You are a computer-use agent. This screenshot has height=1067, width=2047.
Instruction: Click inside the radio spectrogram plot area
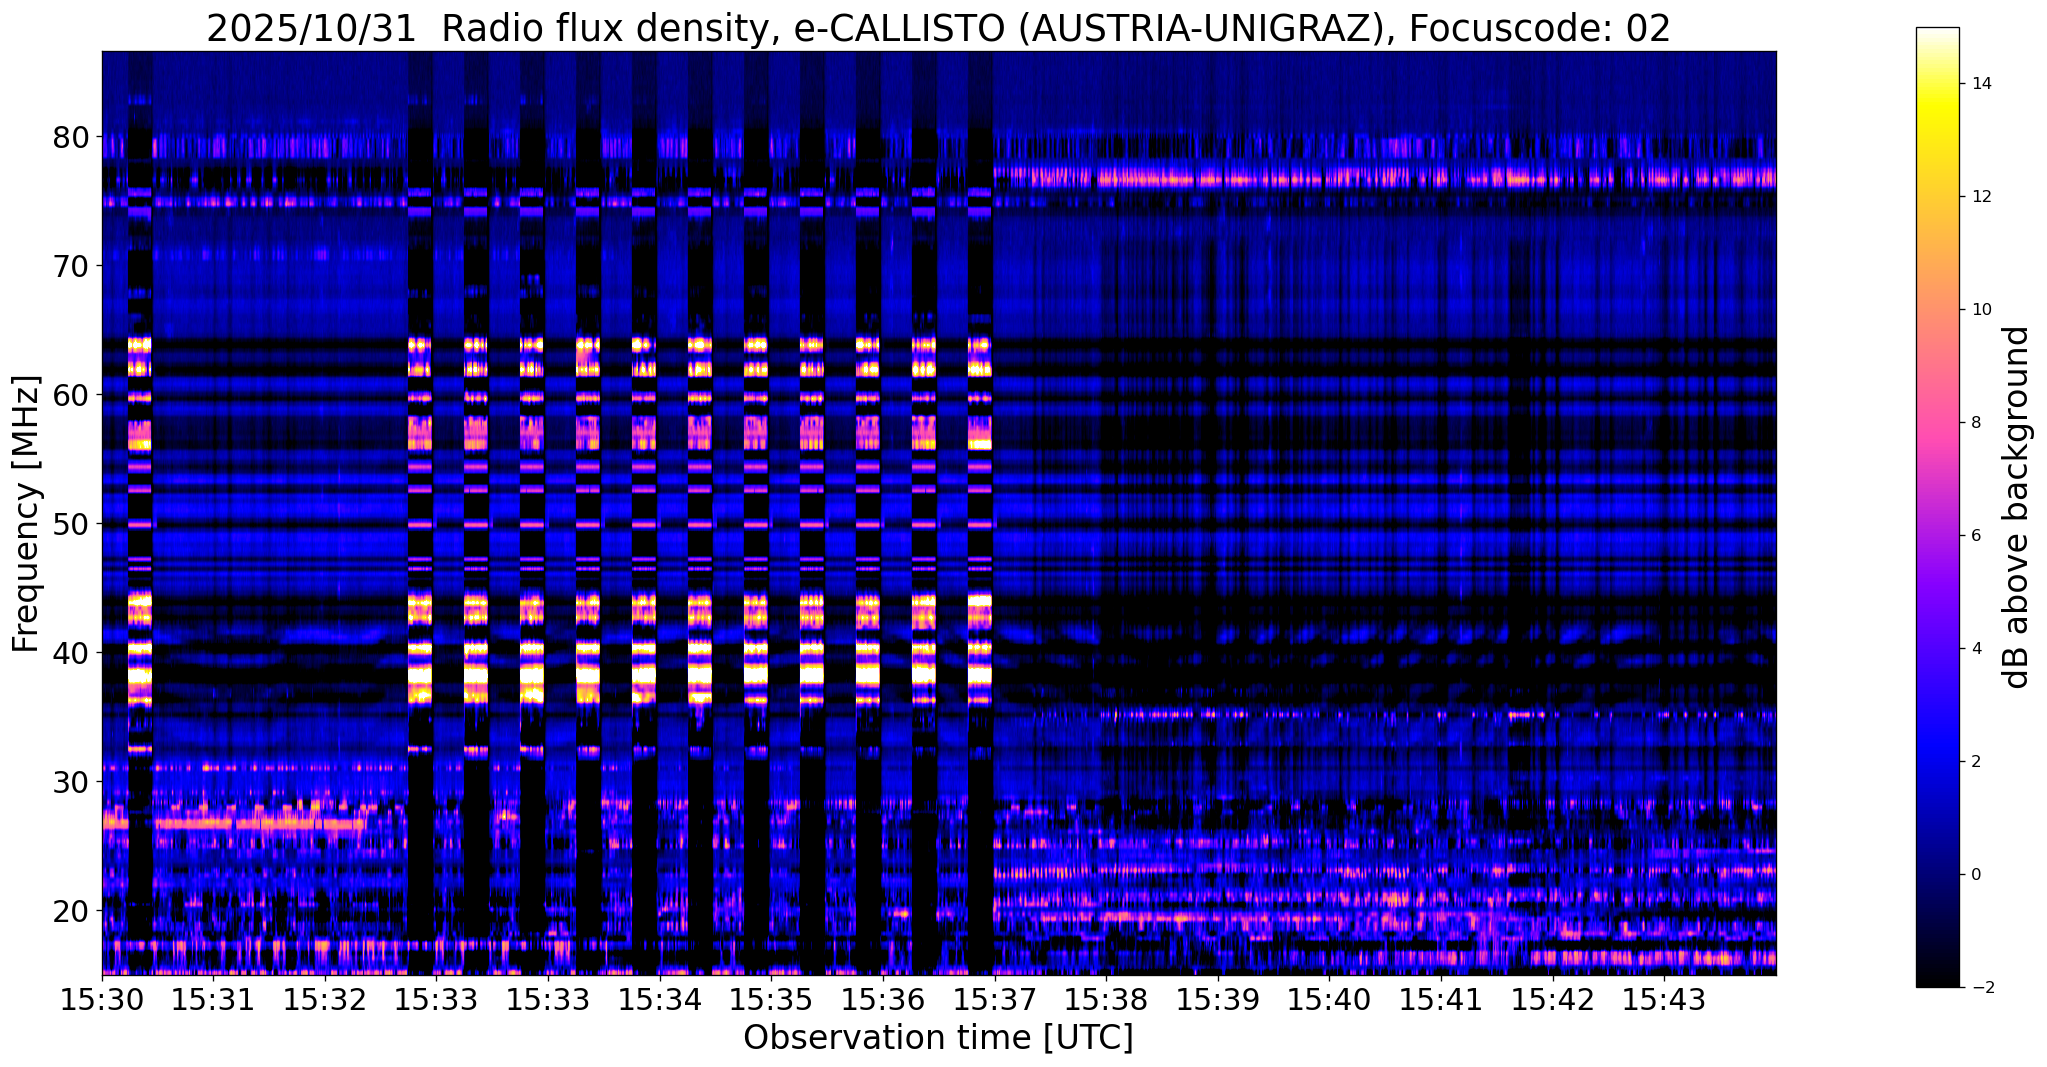coord(939,513)
